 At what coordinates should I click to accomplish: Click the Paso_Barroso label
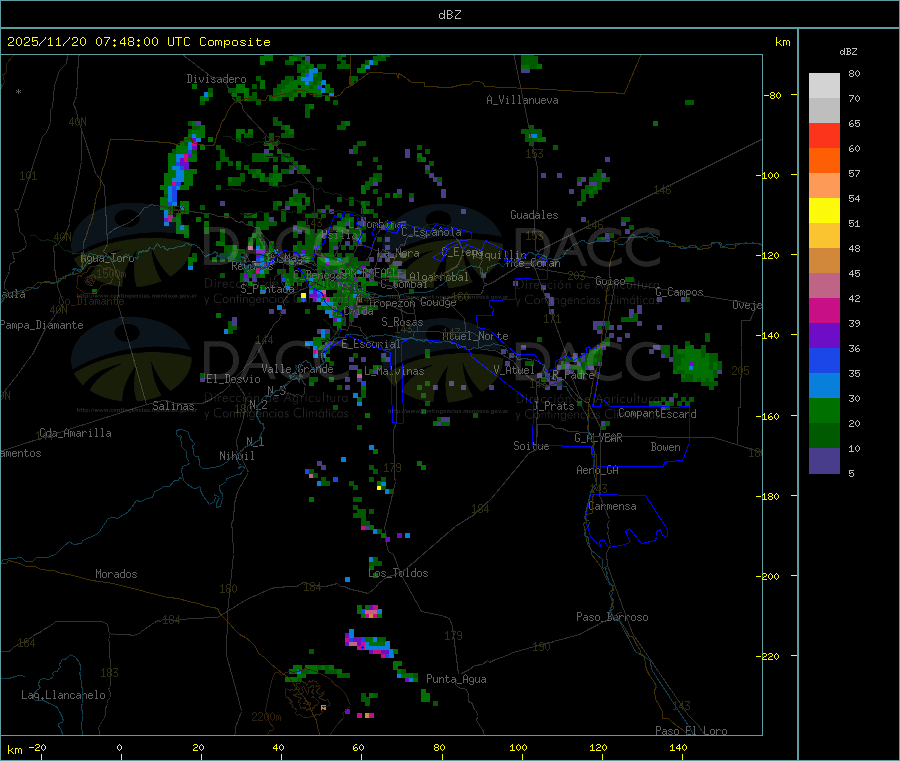[x=612, y=617]
